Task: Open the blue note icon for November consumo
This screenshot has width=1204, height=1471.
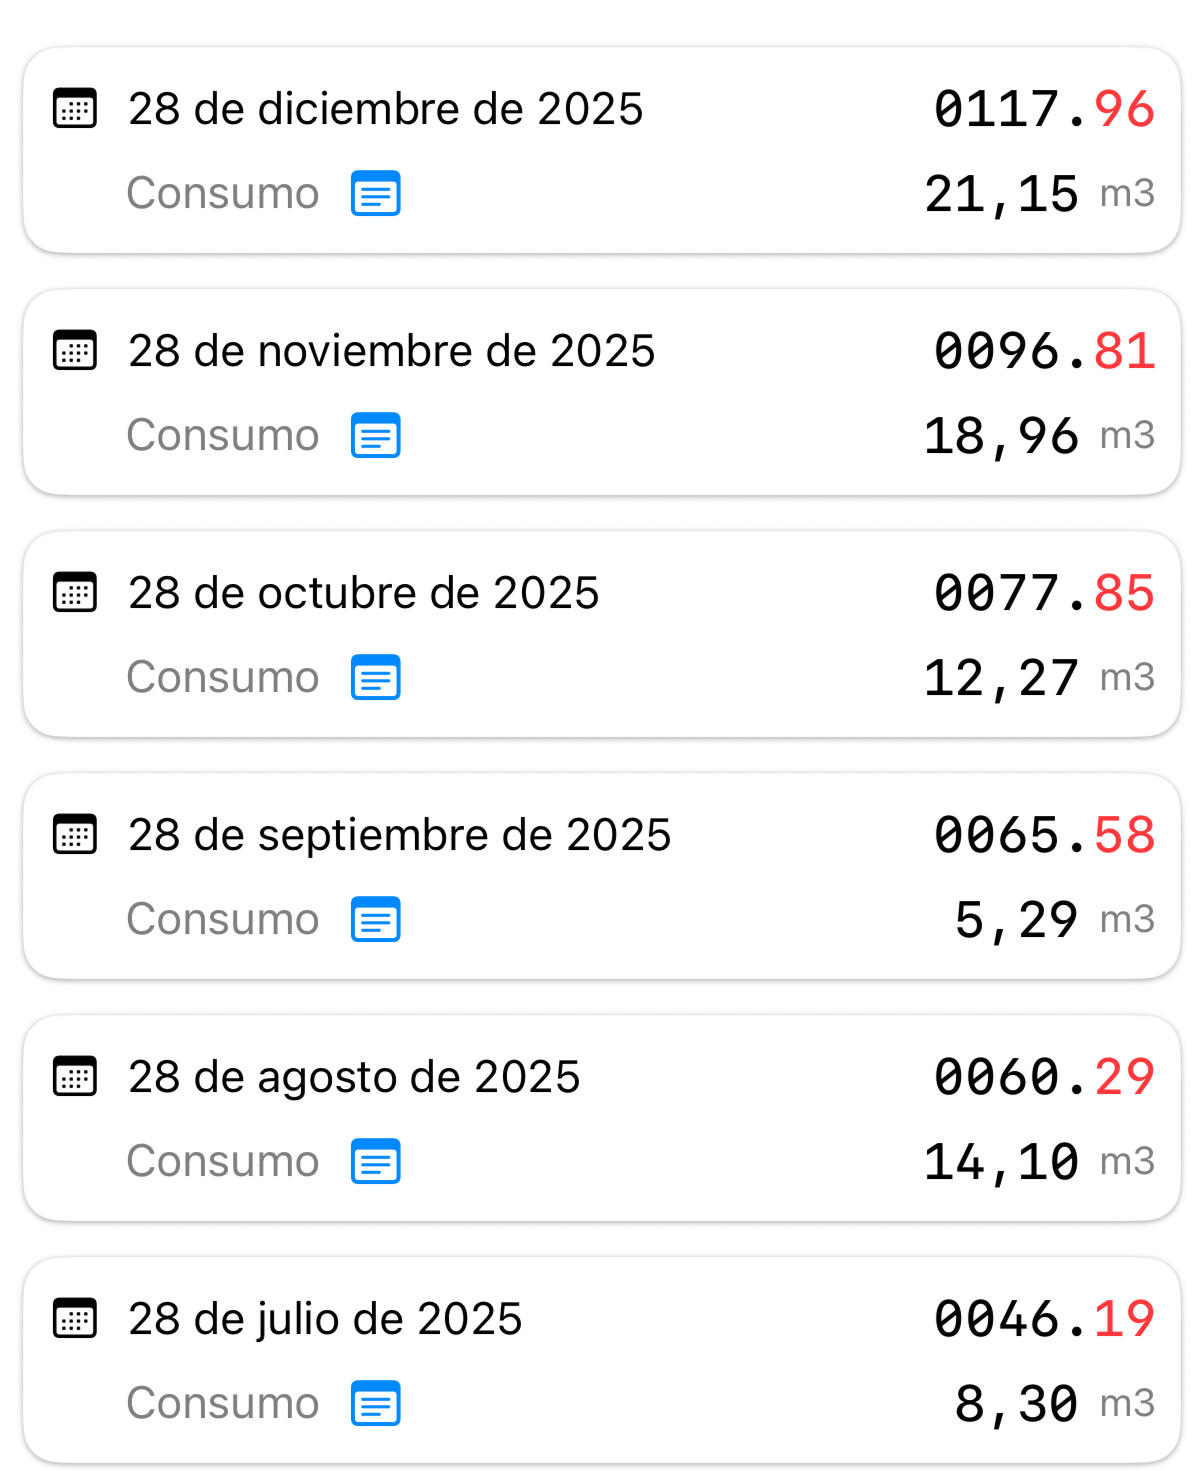Action: pos(375,436)
